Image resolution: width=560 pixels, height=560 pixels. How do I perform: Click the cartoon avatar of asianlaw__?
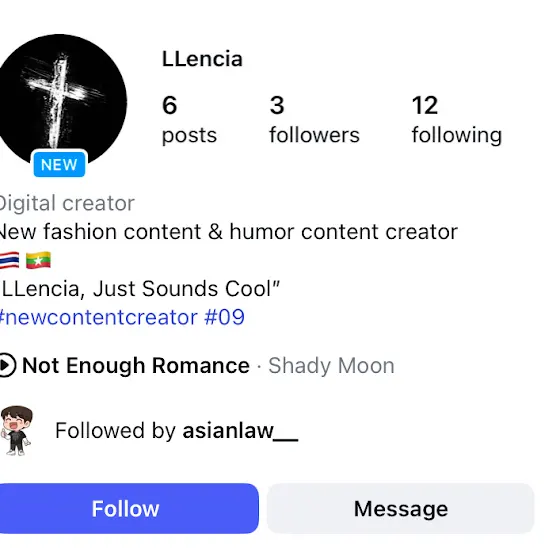[x=16, y=430]
